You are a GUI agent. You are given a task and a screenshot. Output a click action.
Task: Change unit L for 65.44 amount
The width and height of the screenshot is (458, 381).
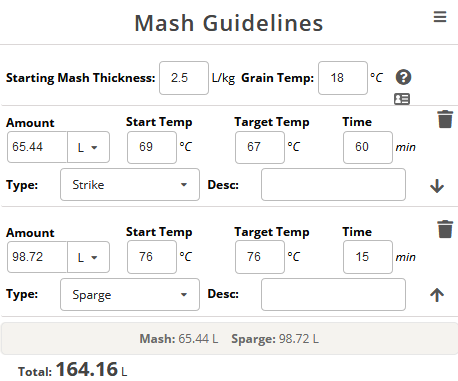pyautogui.click(x=89, y=147)
